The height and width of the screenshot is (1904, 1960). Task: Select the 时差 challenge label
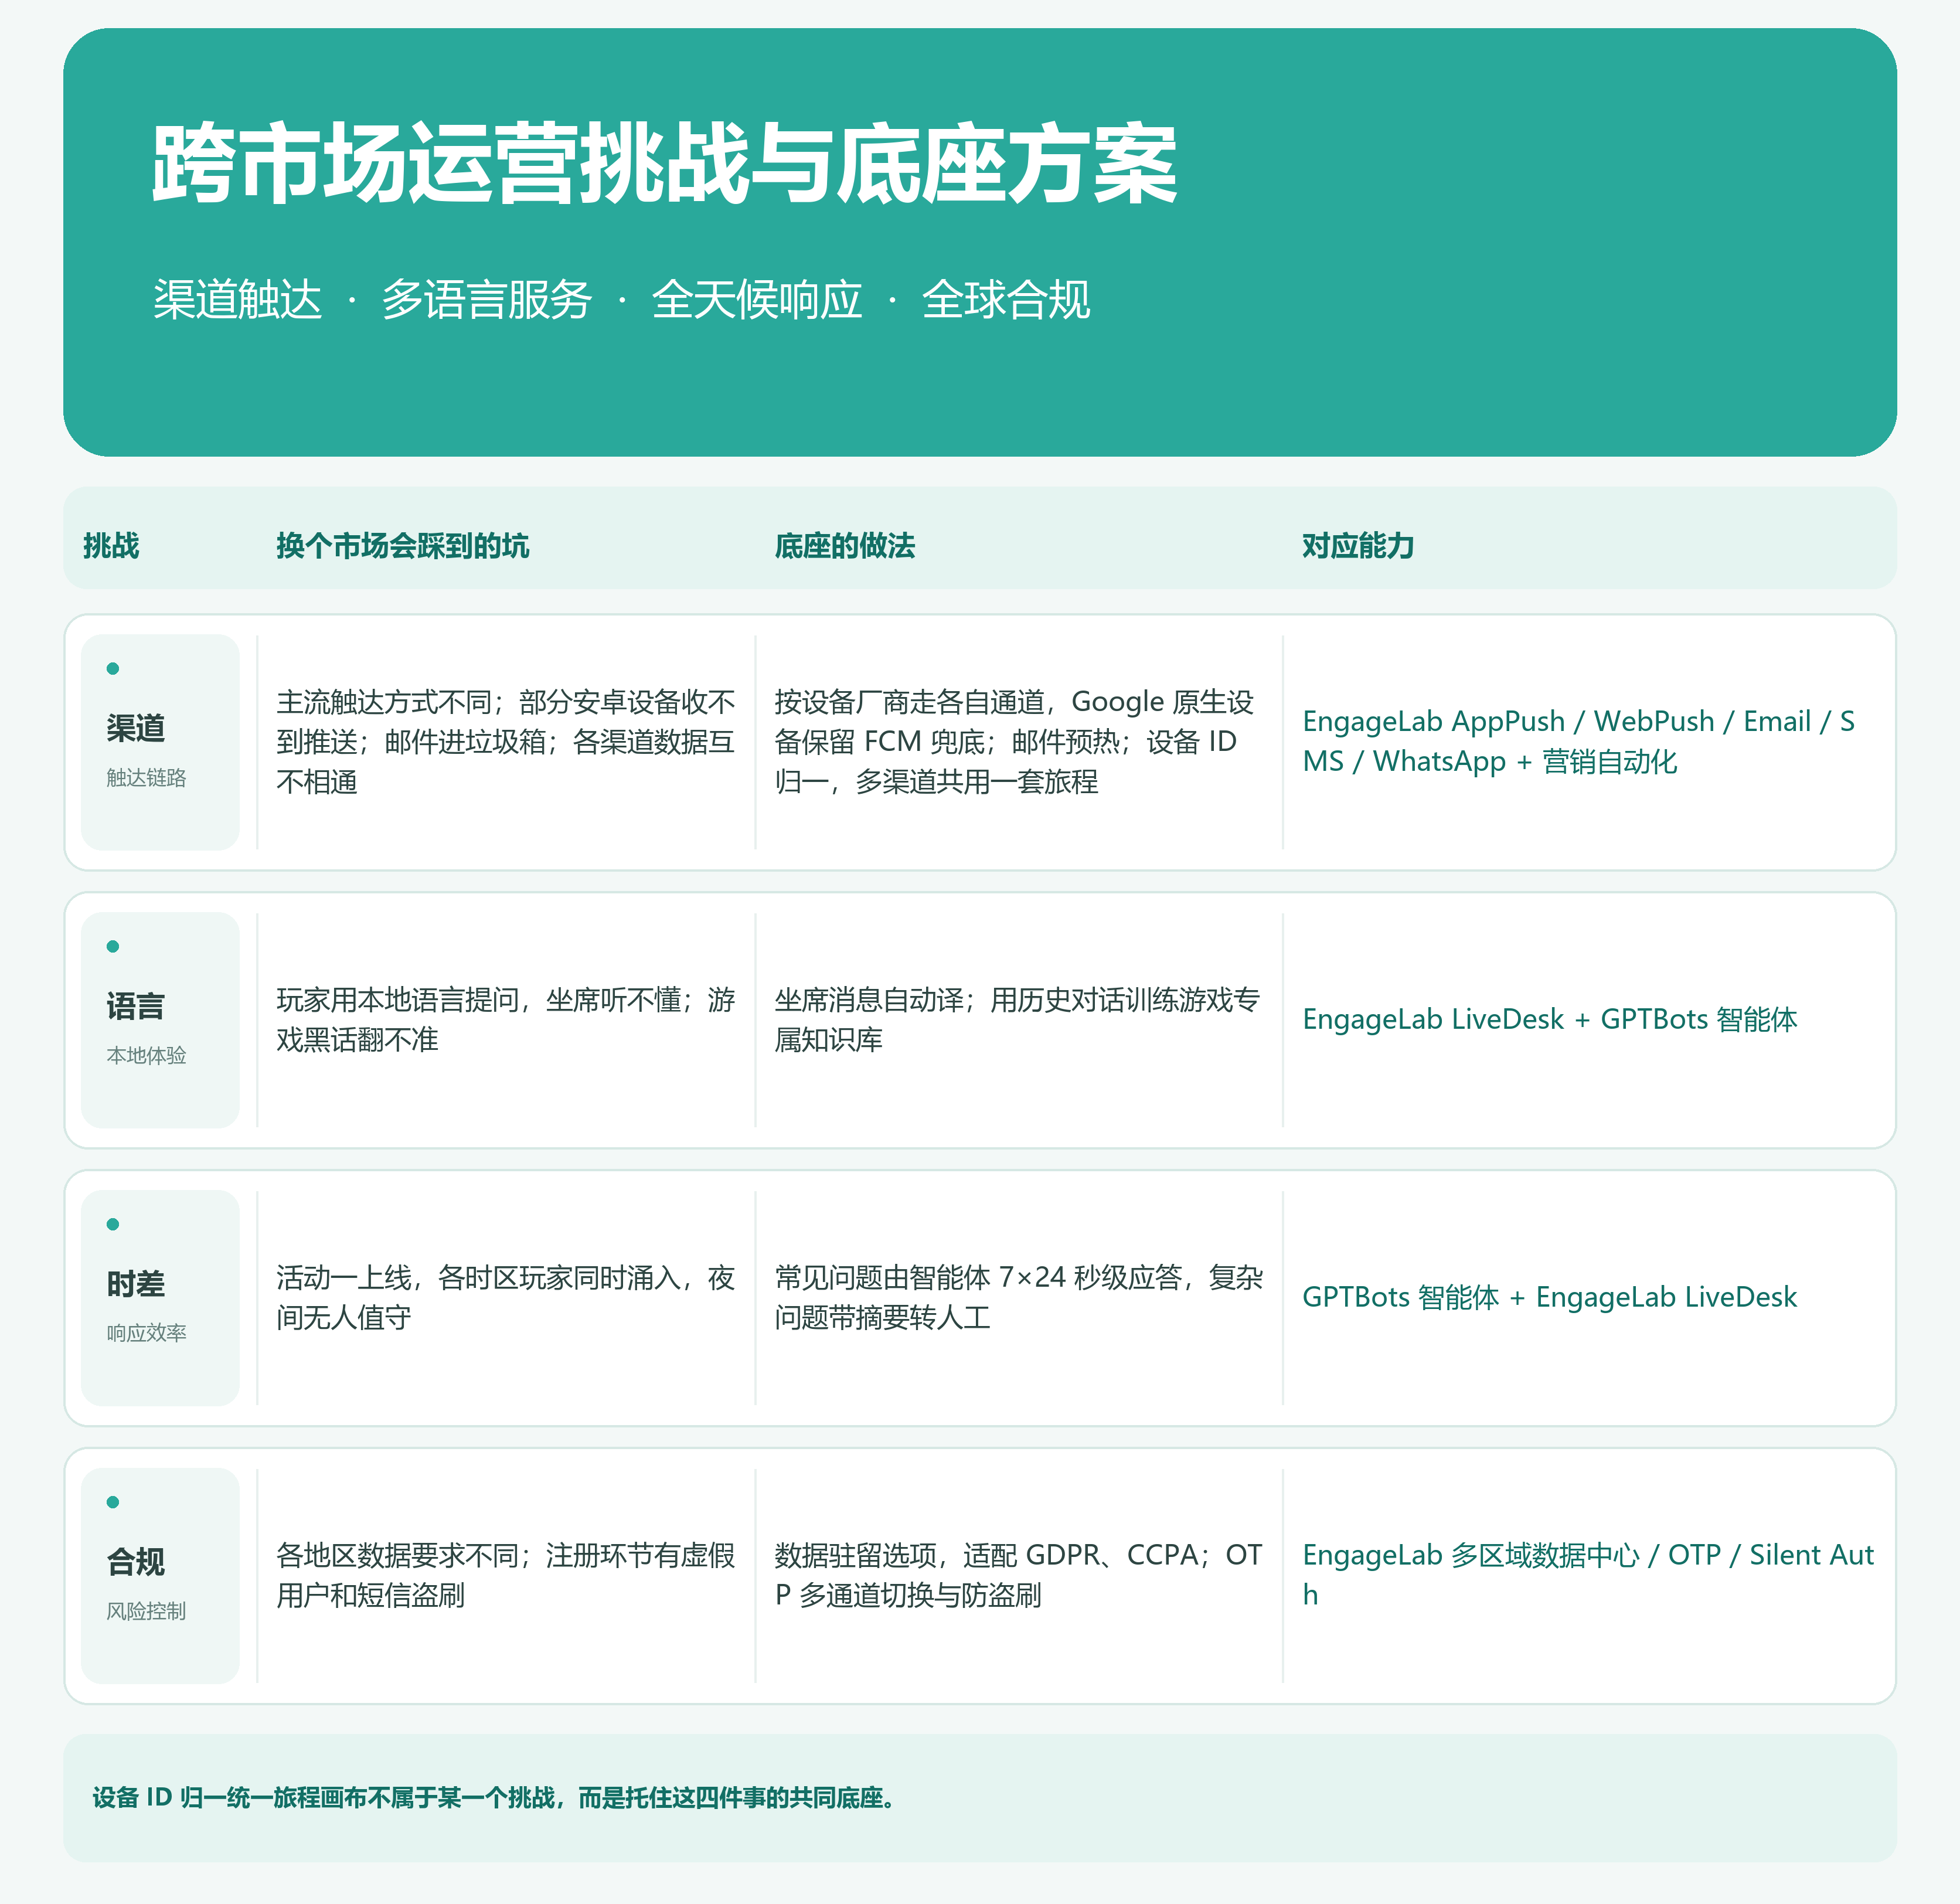135,1284
